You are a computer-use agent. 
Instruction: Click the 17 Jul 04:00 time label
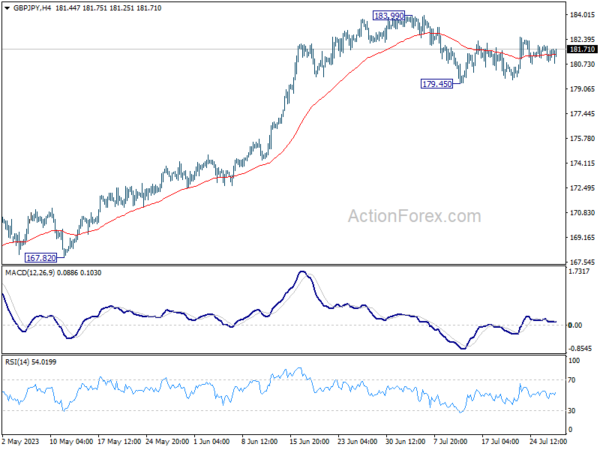(x=500, y=442)
